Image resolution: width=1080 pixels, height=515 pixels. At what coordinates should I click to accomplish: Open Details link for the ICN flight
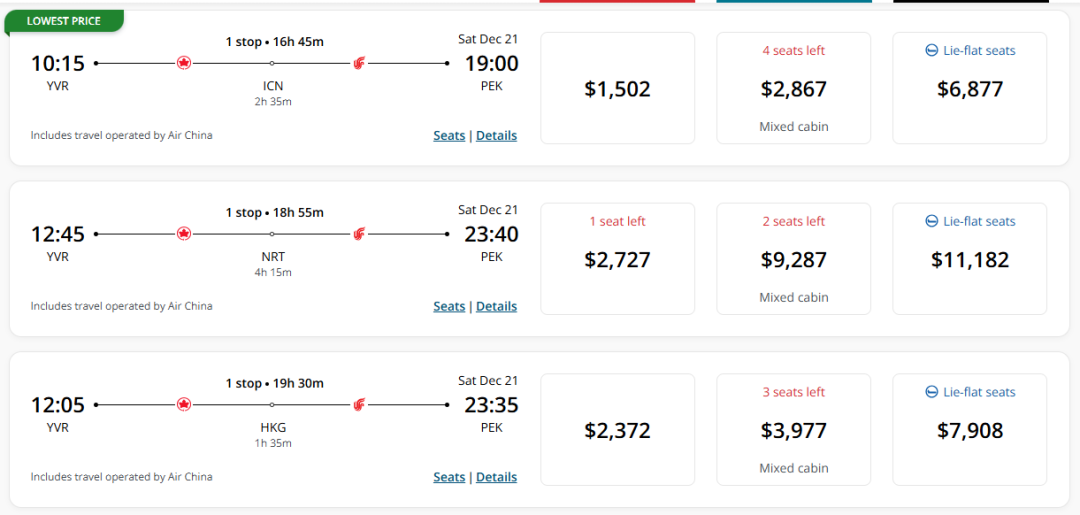(x=497, y=136)
